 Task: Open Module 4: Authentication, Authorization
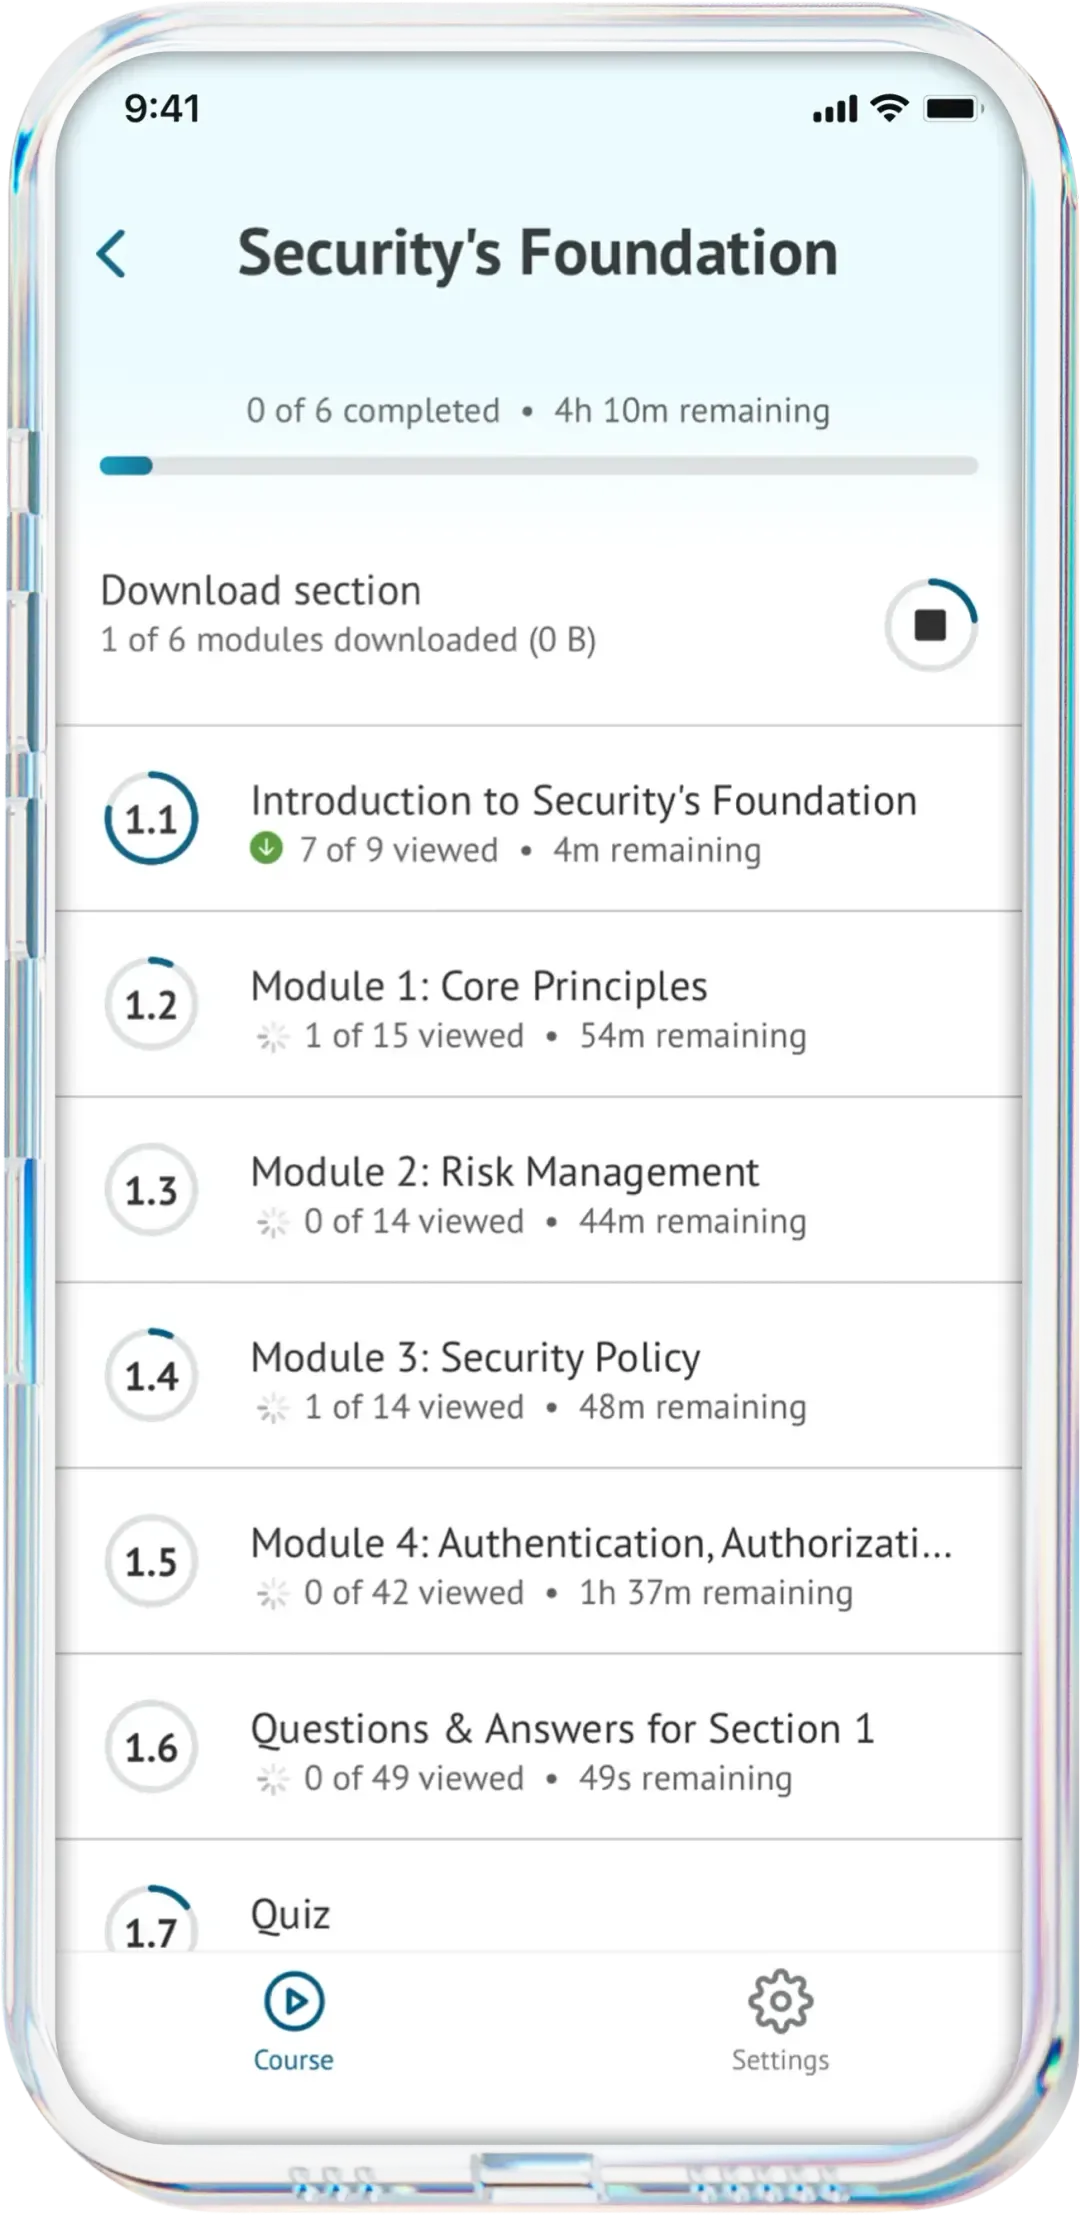pyautogui.click(x=538, y=1561)
